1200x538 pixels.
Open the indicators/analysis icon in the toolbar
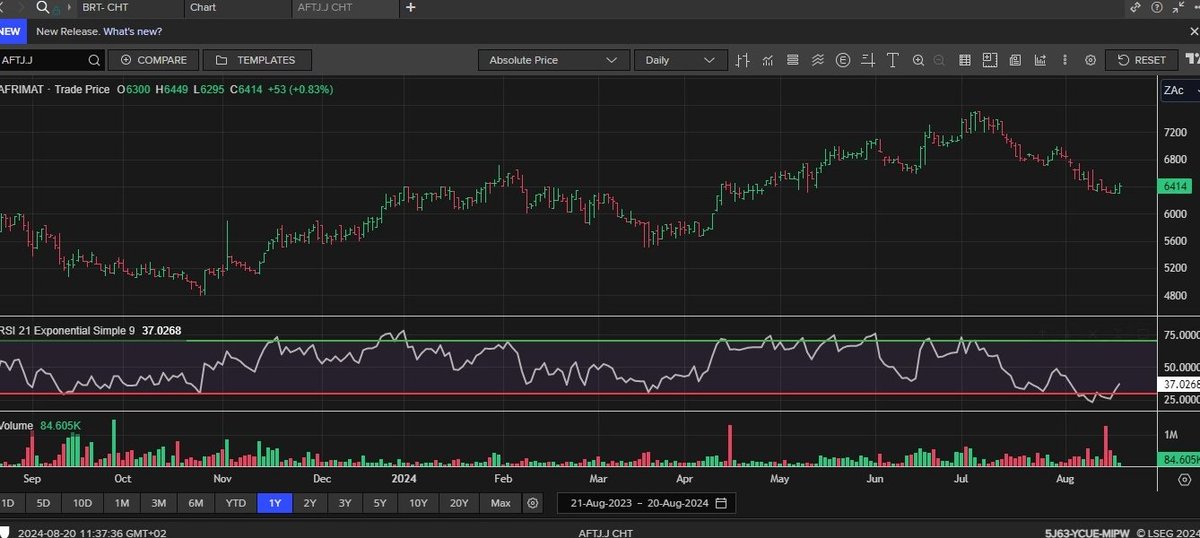tap(768, 60)
